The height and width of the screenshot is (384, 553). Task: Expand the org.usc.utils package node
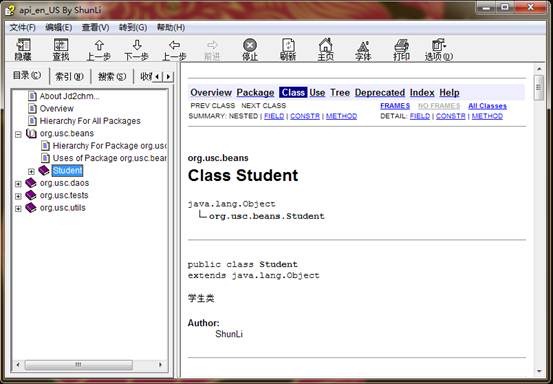(18, 208)
